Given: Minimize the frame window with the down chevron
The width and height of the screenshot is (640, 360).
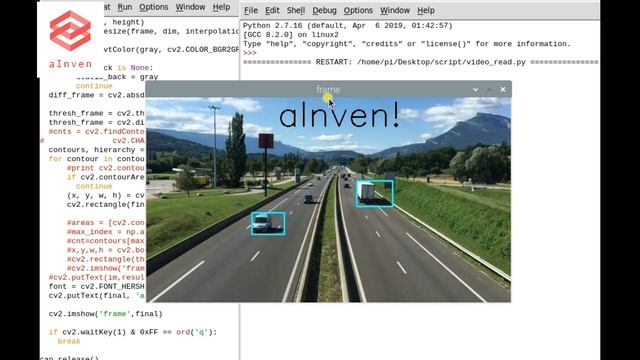Looking at the screenshot, I should [475, 89].
